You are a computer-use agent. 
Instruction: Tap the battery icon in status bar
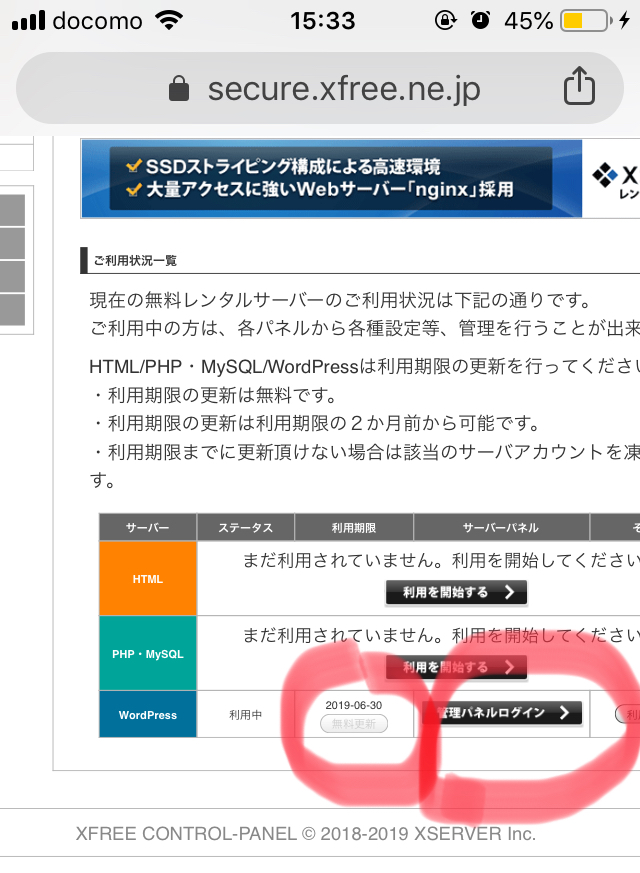coord(586,21)
